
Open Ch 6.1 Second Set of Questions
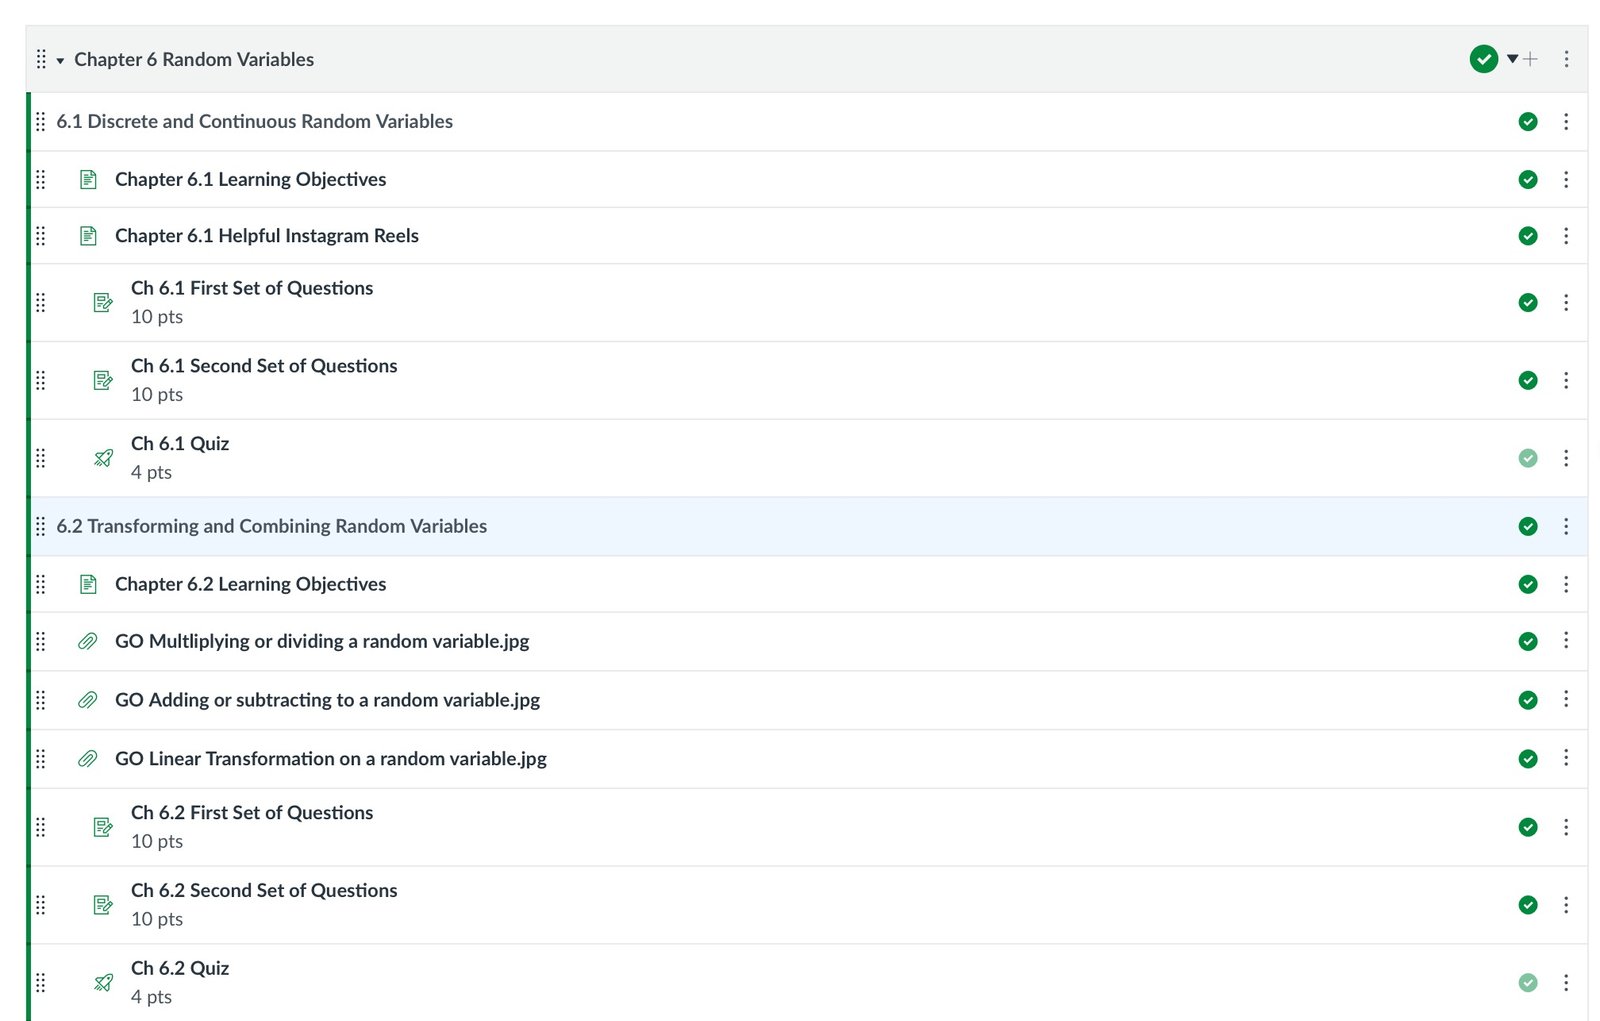(x=264, y=366)
